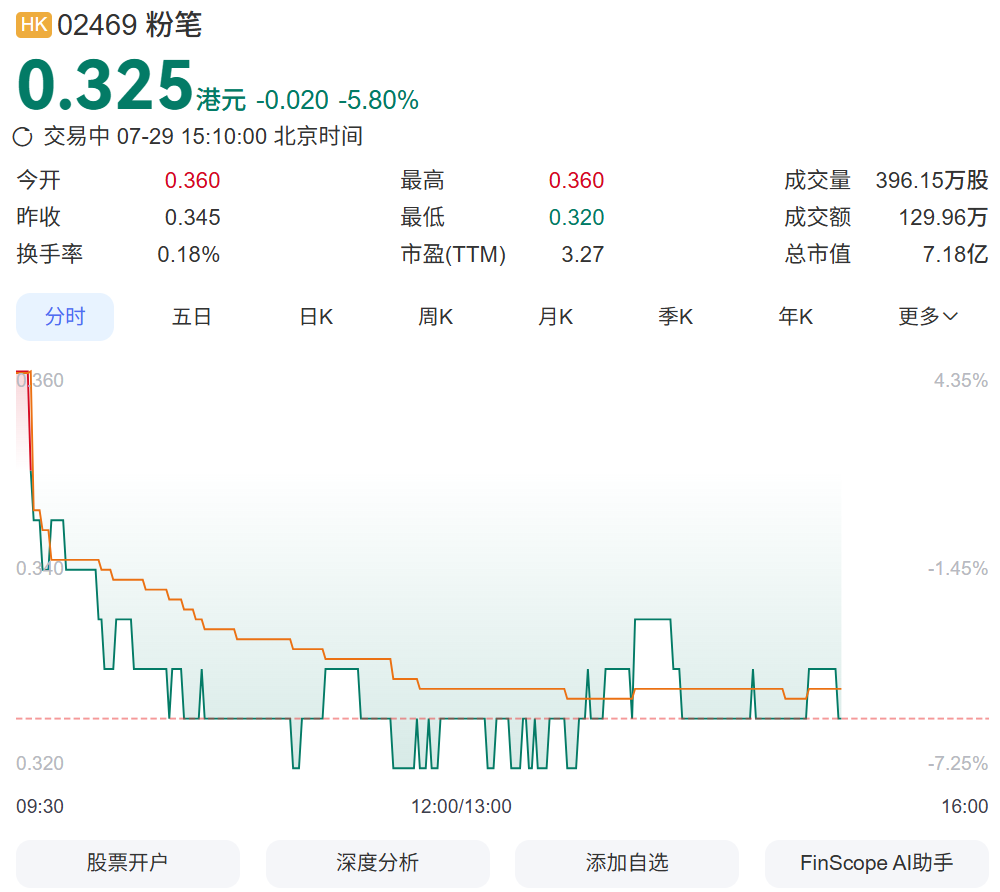Click the 最高 value 0.360
The image size is (1000, 892).
pos(577,180)
